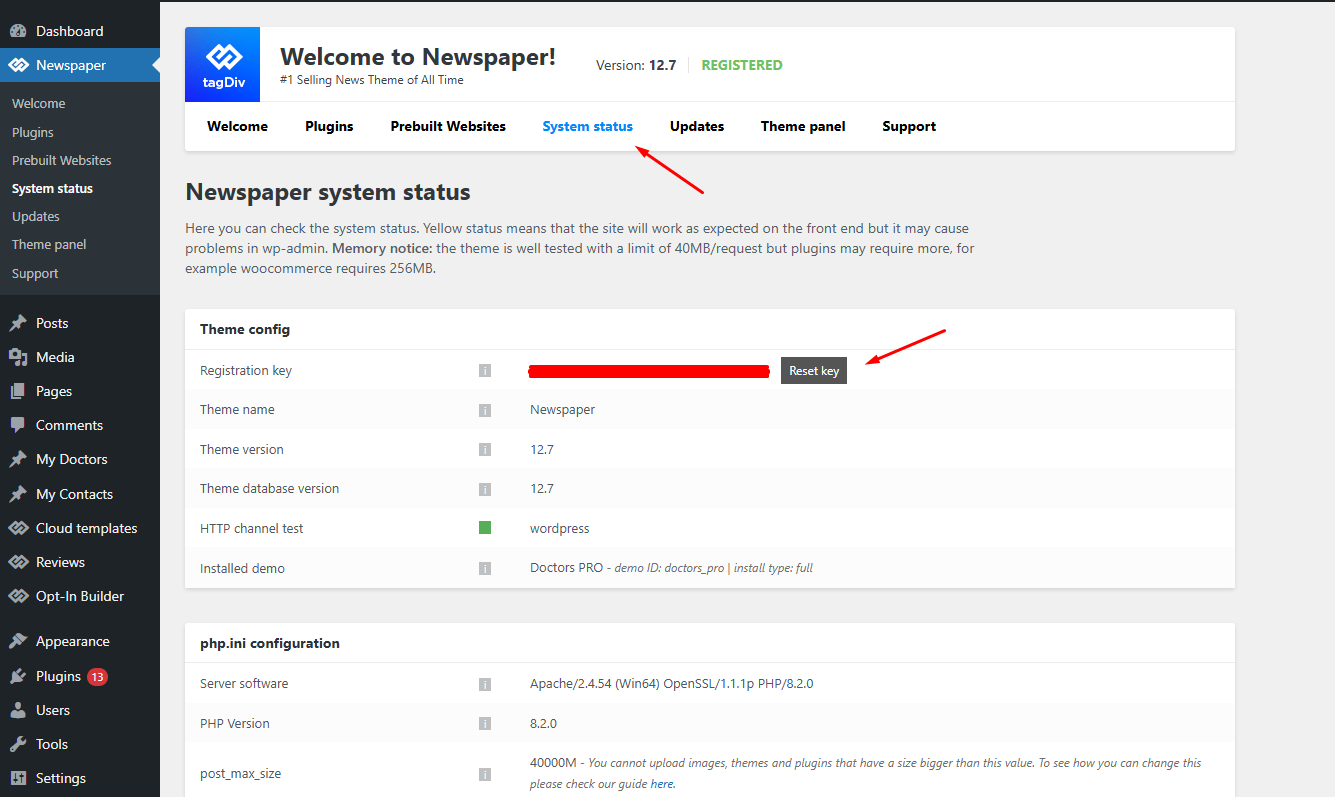This screenshot has height=797, width=1335.
Task: Open the Theme panel tab
Action: coord(803,126)
